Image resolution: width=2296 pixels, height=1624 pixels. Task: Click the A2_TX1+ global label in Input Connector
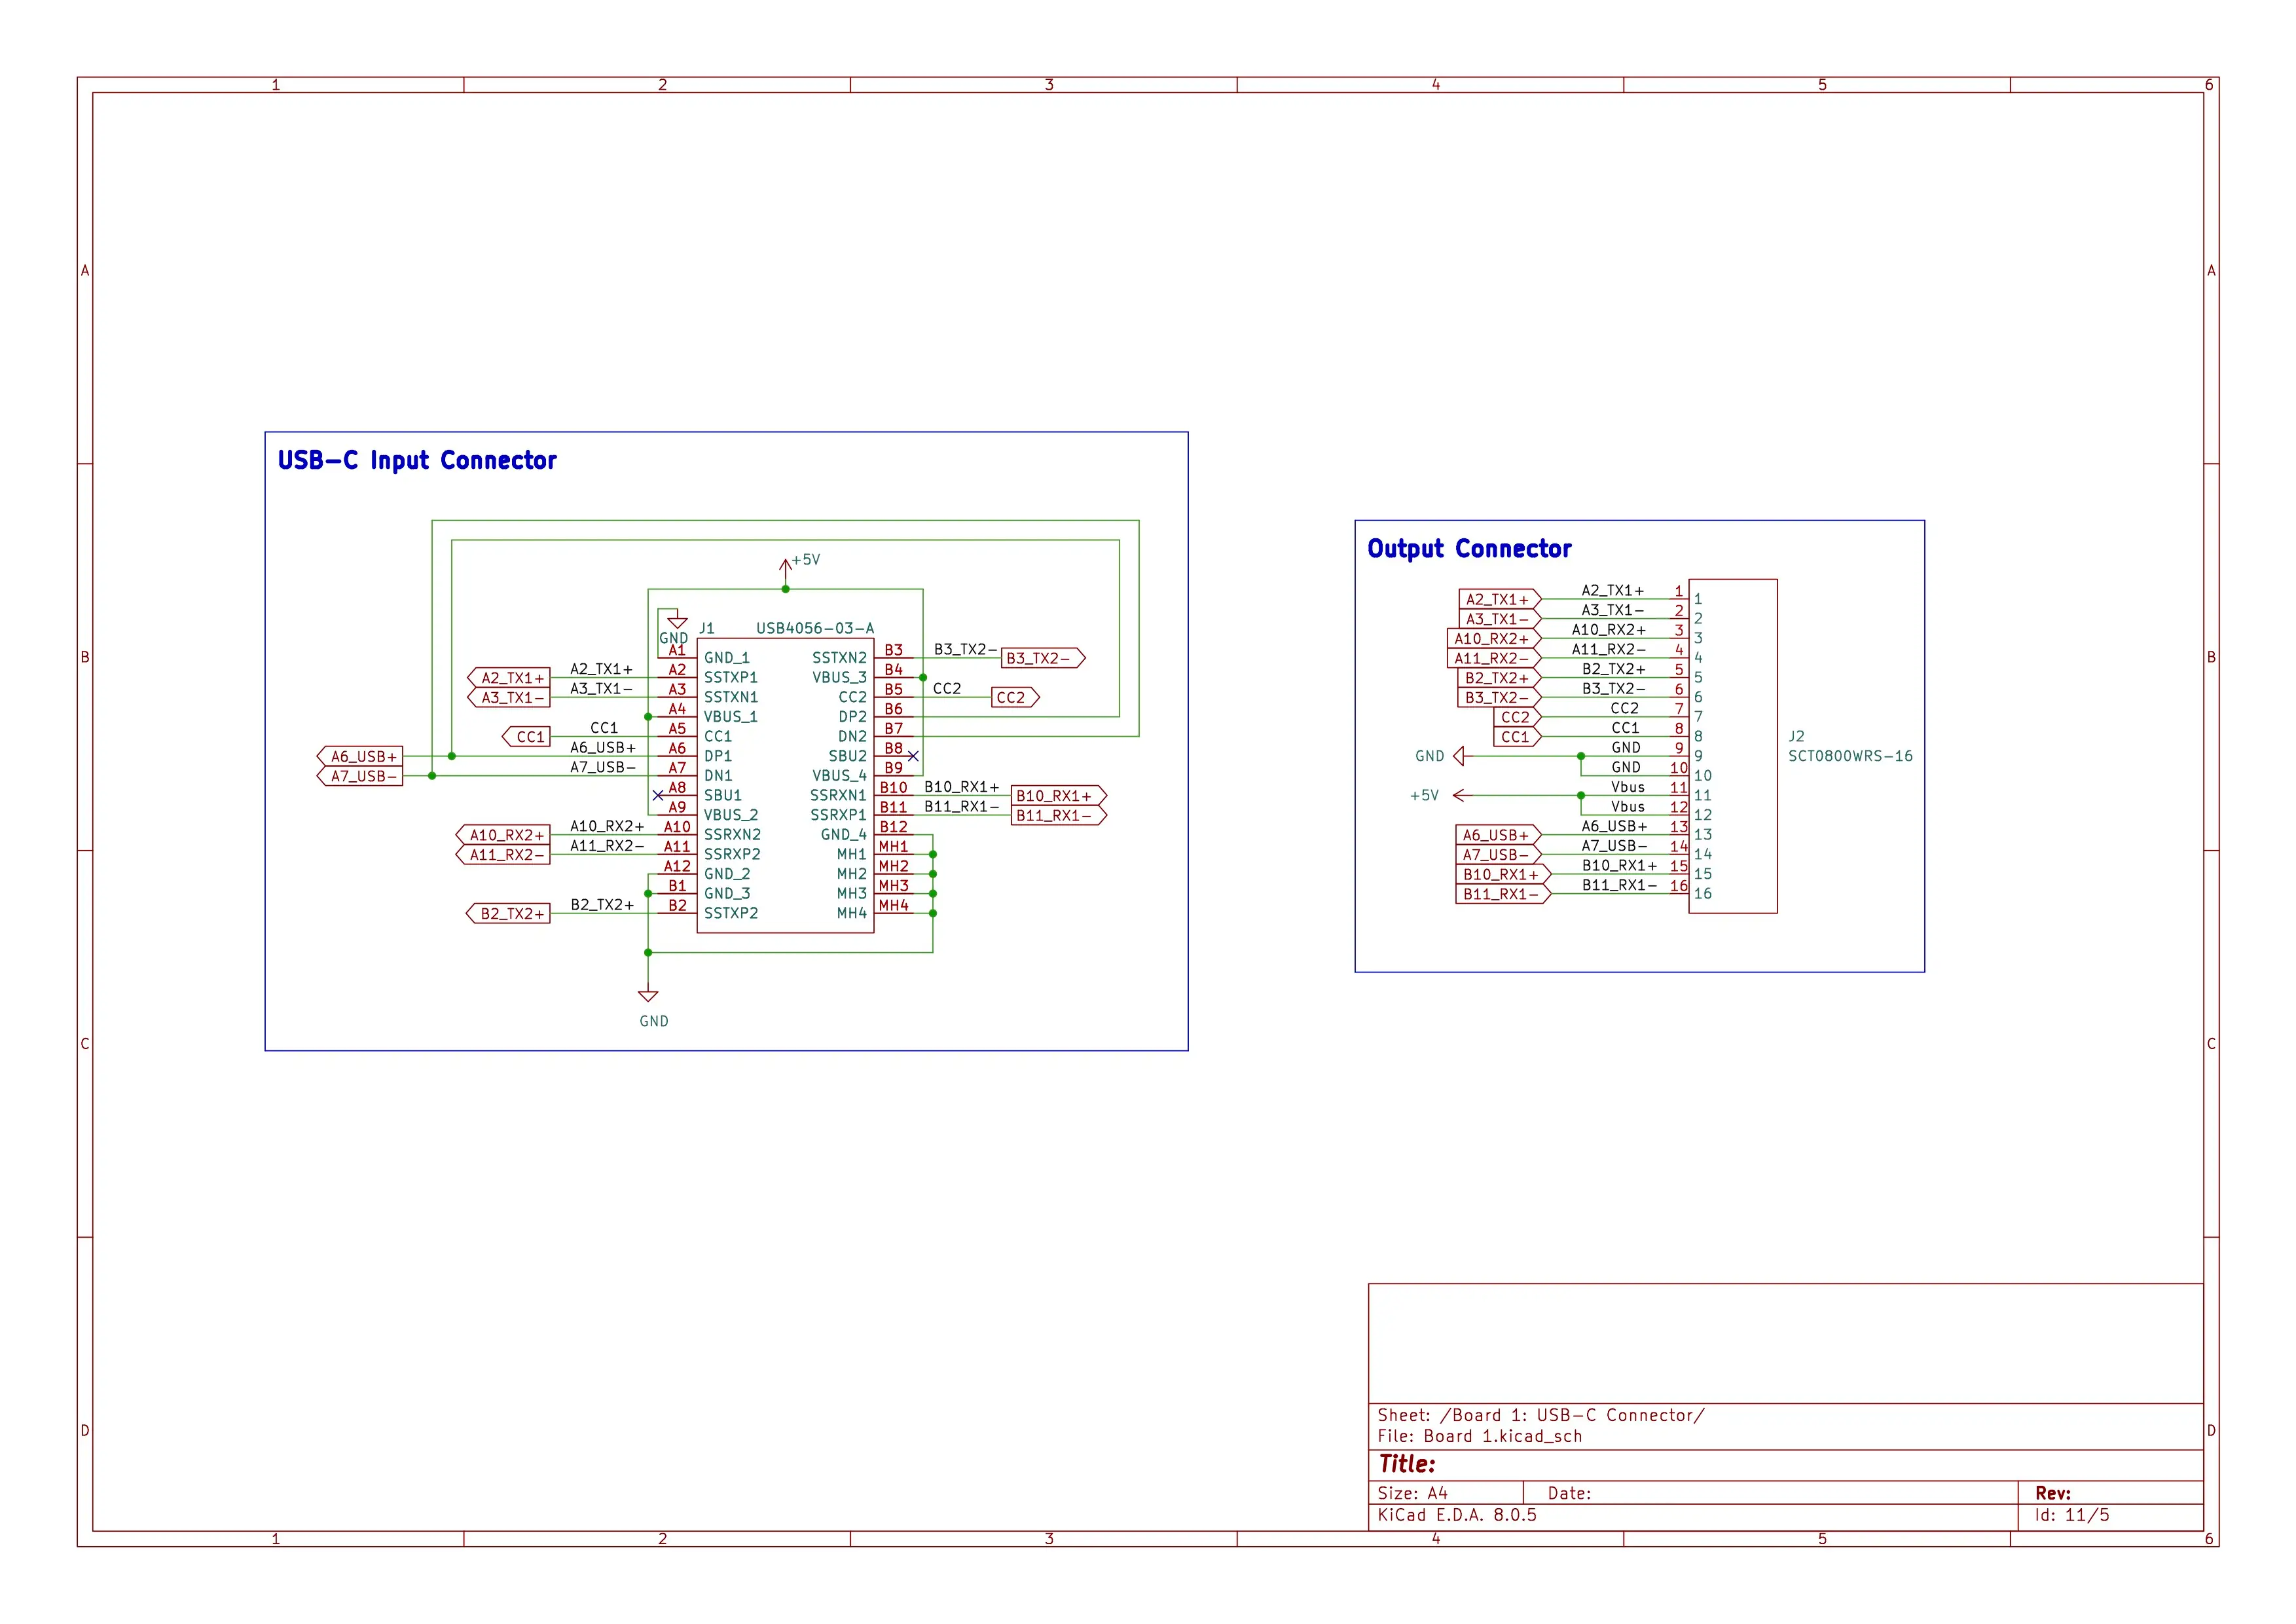(509, 678)
